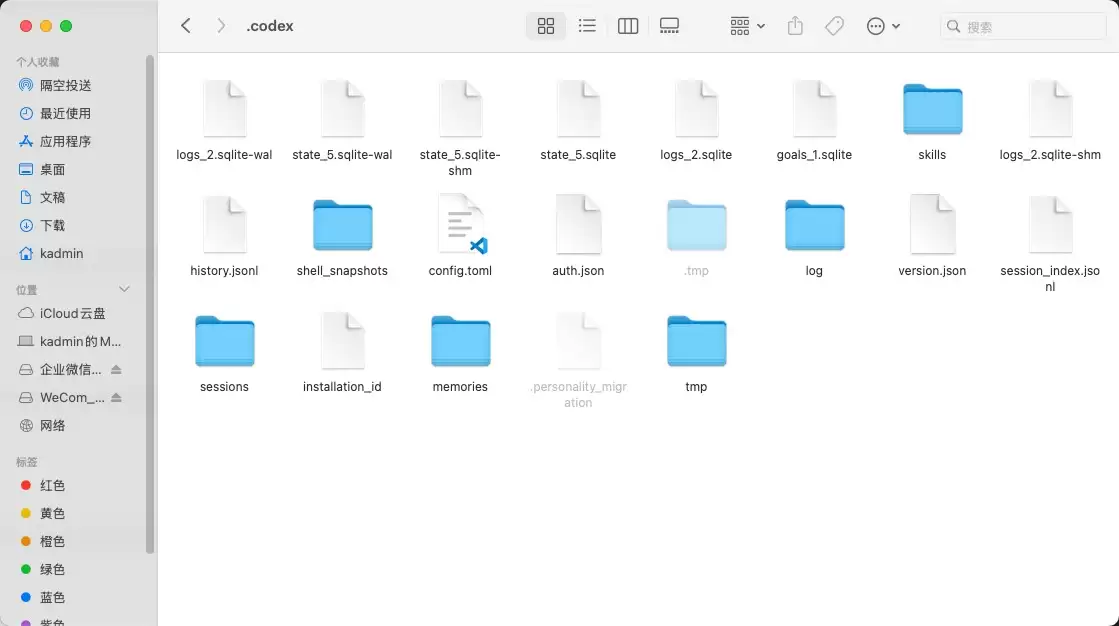Go forward with the right chevron button

pos(221,26)
